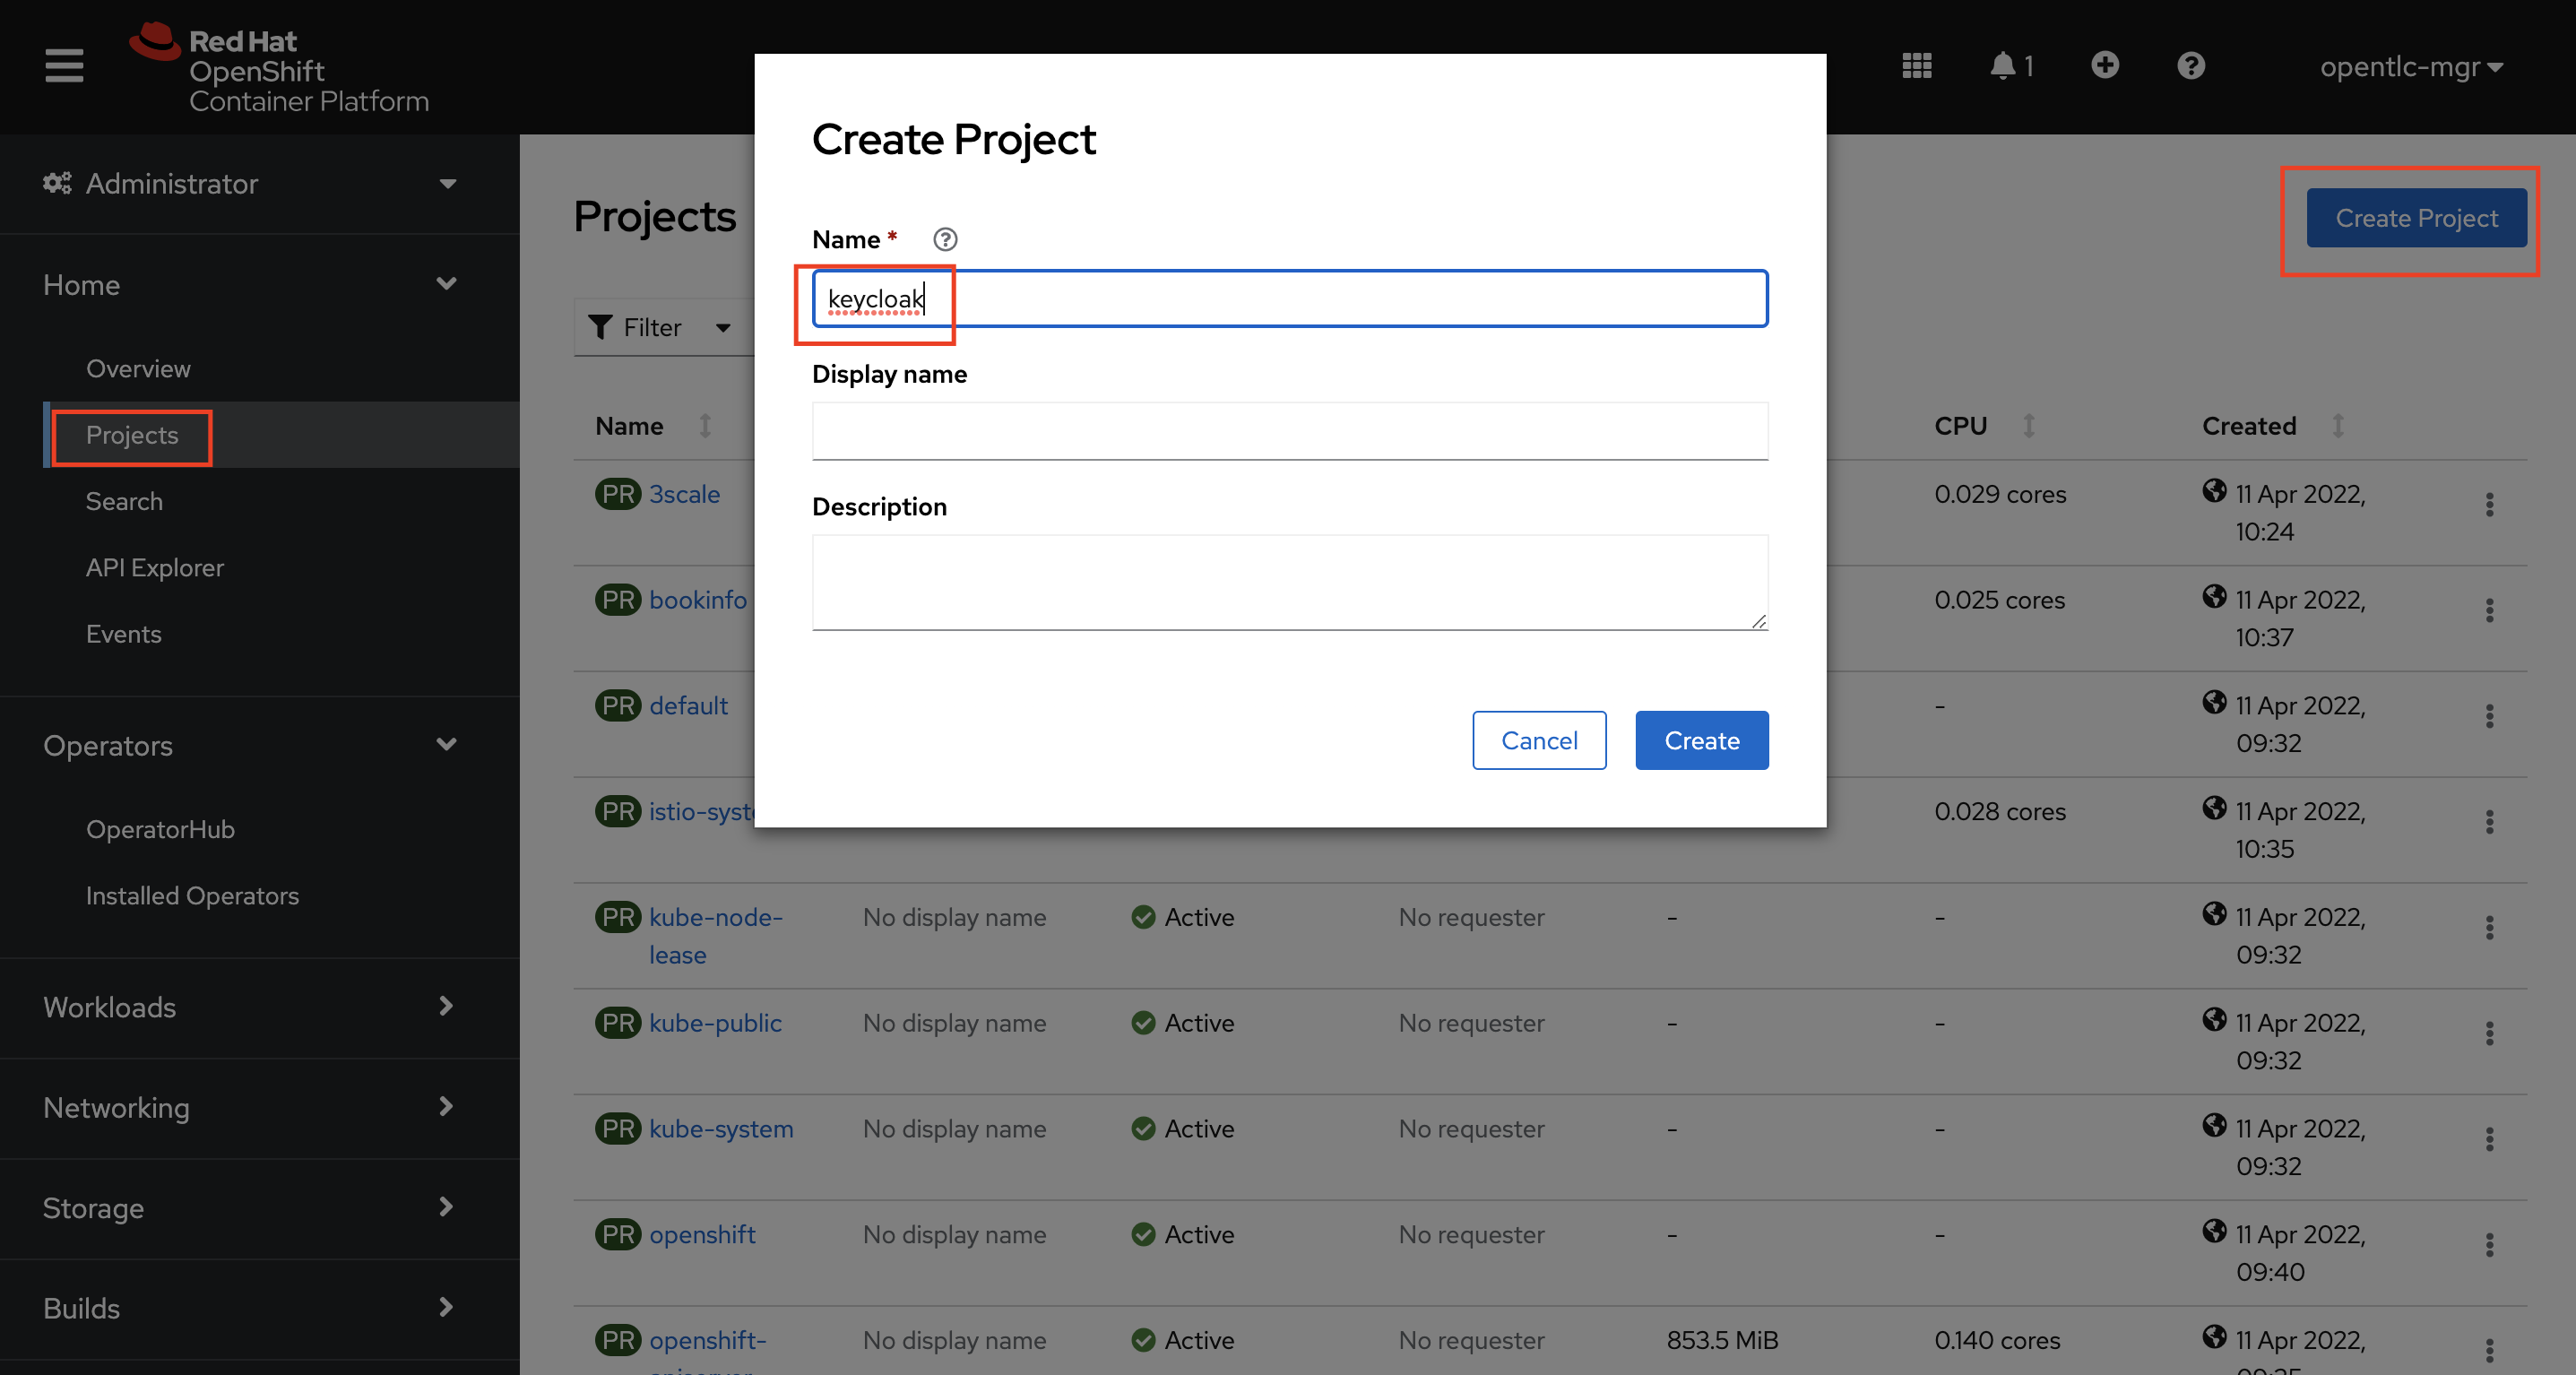Click the Create Project button on page
Image resolution: width=2576 pixels, height=1375 pixels.
pyautogui.click(x=2416, y=218)
